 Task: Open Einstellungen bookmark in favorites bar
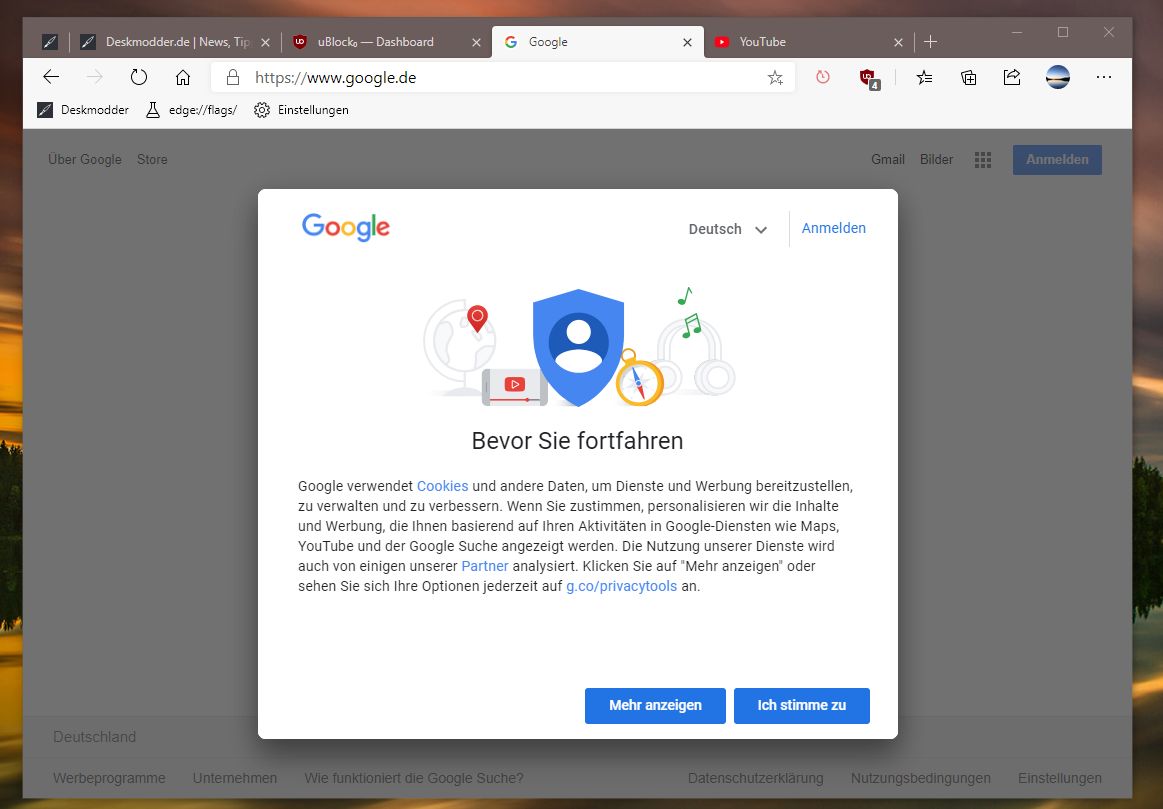tap(301, 110)
